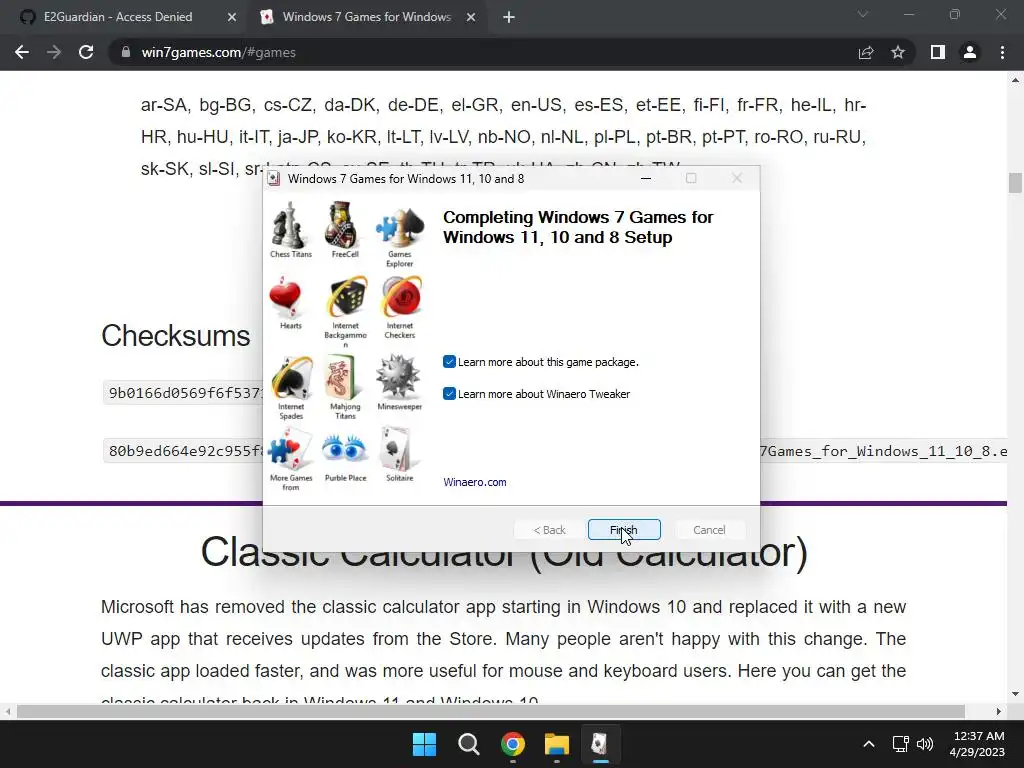Go forward in Chrome
Image resolution: width=1024 pixels, height=768 pixels.
pyautogui.click(x=54, y=52)
